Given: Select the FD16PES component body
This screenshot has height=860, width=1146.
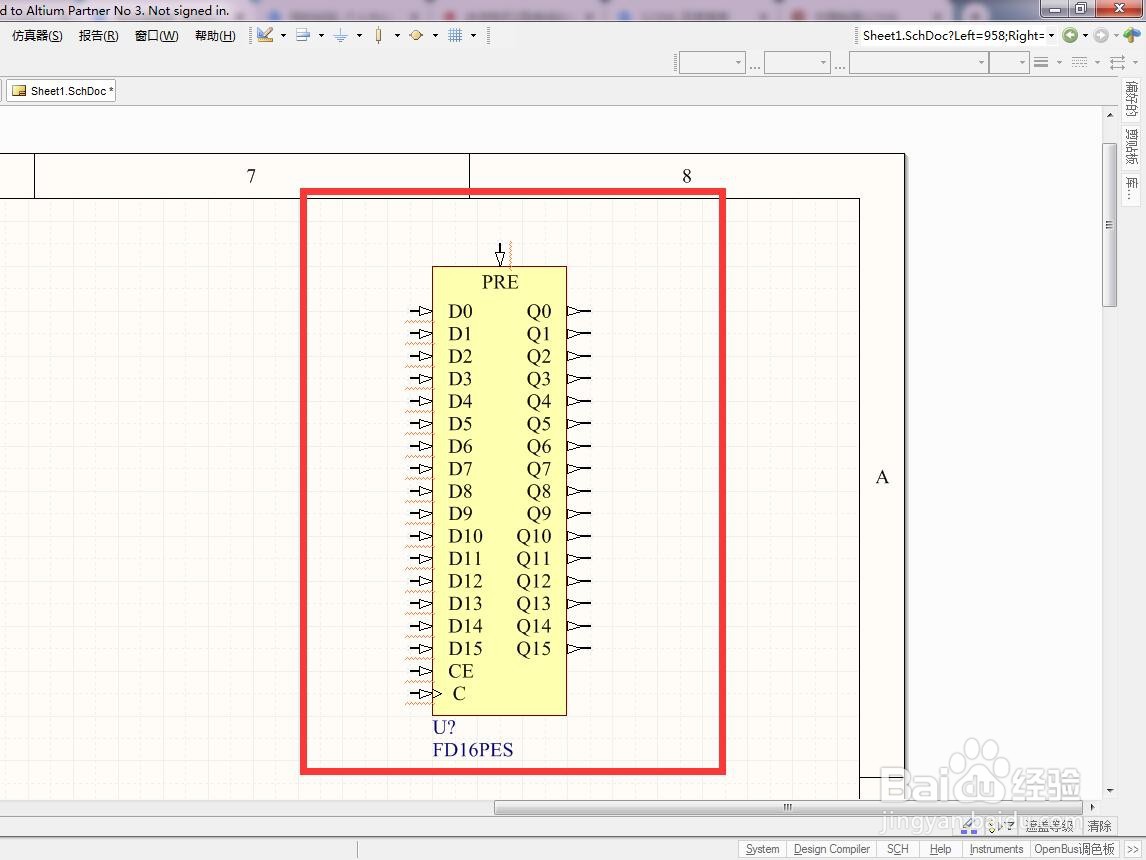Looking at the screenshot, I should pyautogui.click(x=499, y=491).
